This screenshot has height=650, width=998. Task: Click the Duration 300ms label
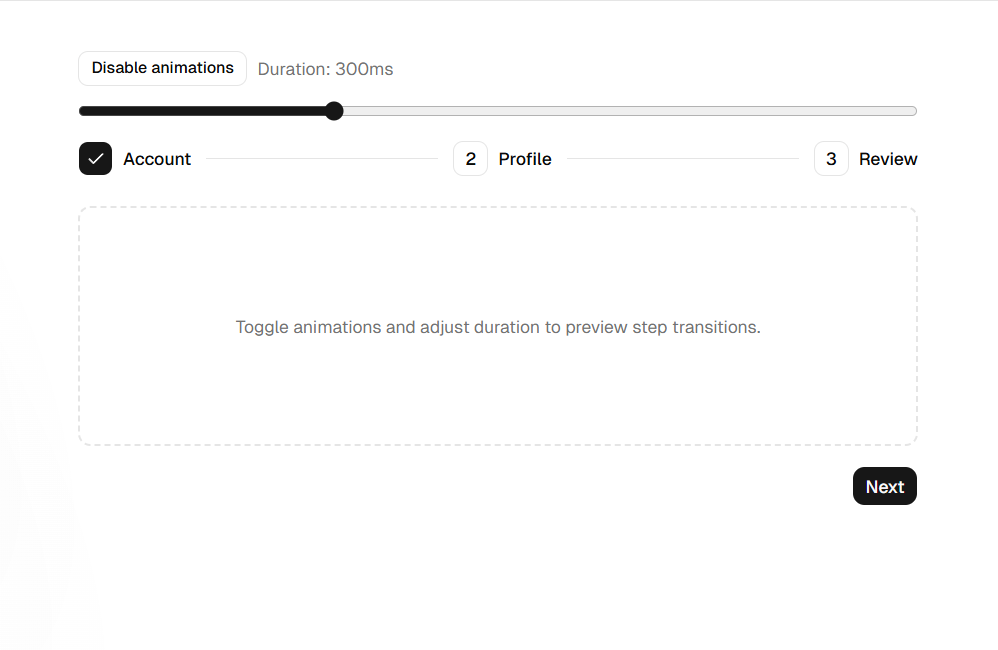[x=325, y=69]
